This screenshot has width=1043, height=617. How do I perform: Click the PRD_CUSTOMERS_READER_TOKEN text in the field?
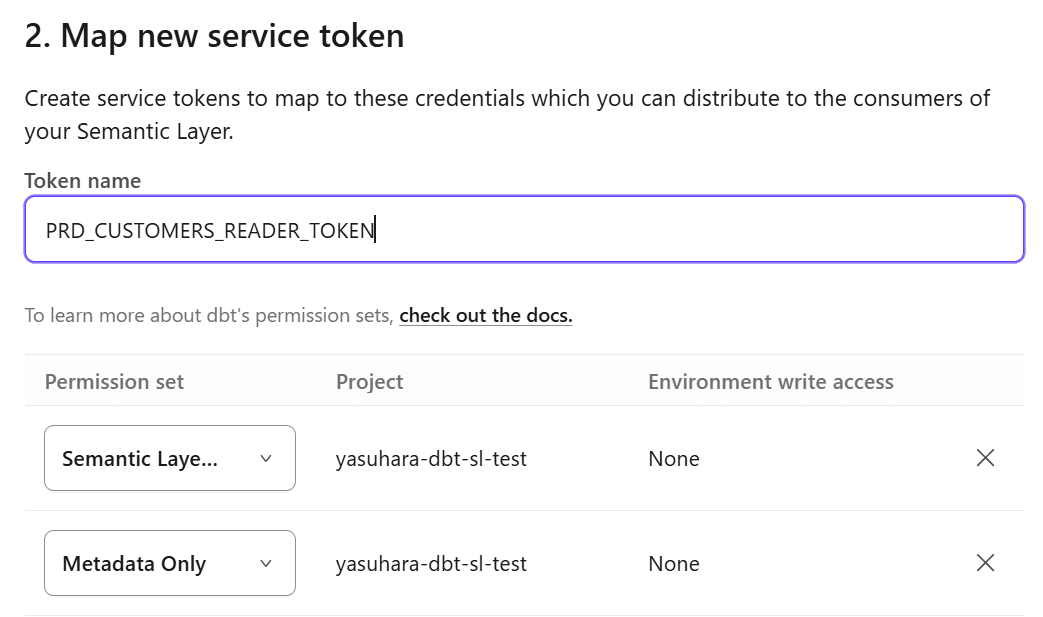[x=210, y=231]
